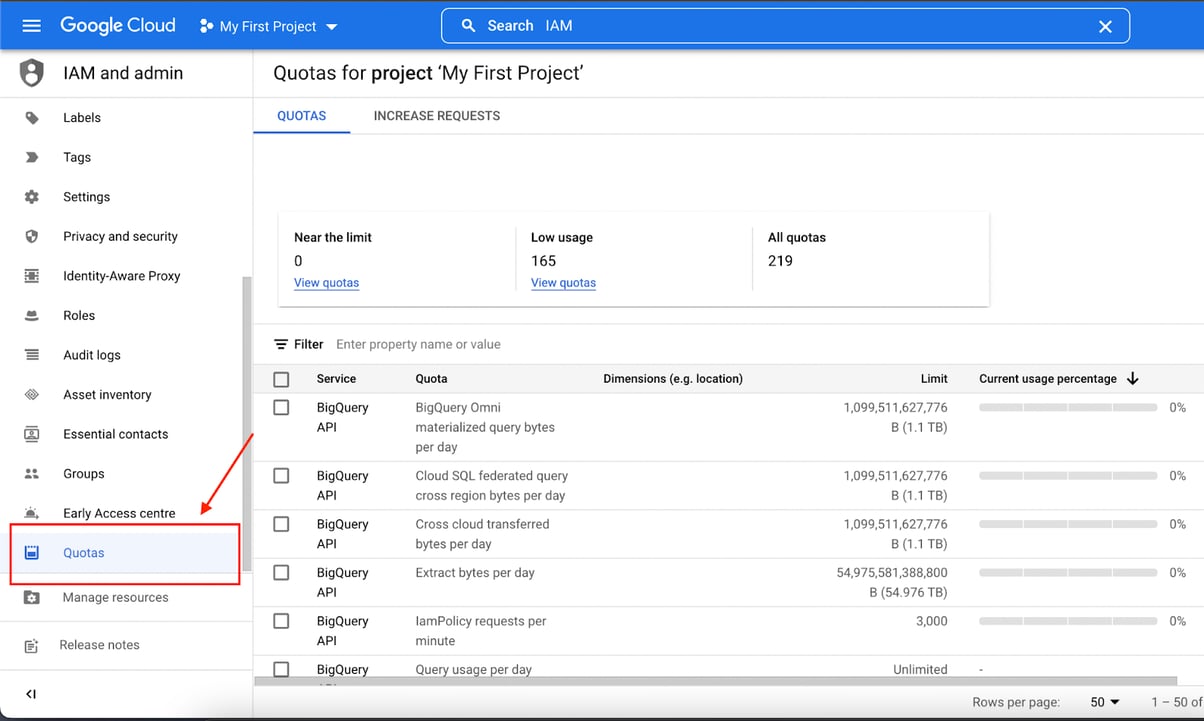Open the My First Project selector

point(268,28)
